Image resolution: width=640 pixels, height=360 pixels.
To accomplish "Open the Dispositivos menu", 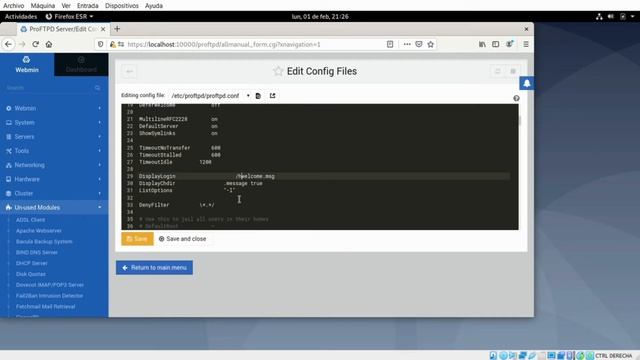I will click(x=122, y=6).
